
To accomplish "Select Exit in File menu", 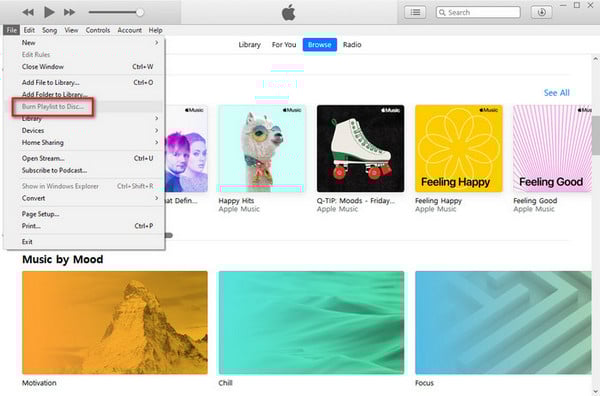I will click(85, 242).
